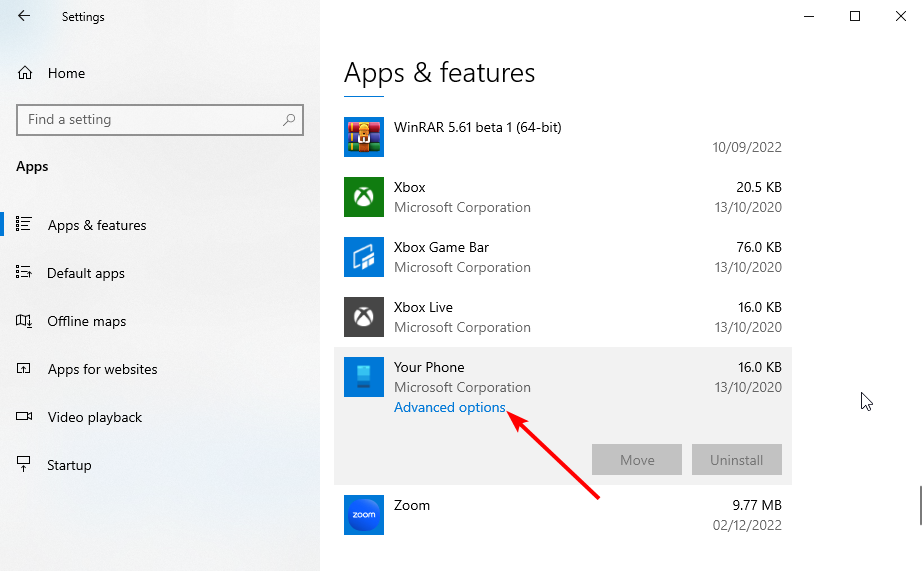The image size is (924, 571).
Task: Select Offline maps in sidebar
Action: (x=87, y=321)
